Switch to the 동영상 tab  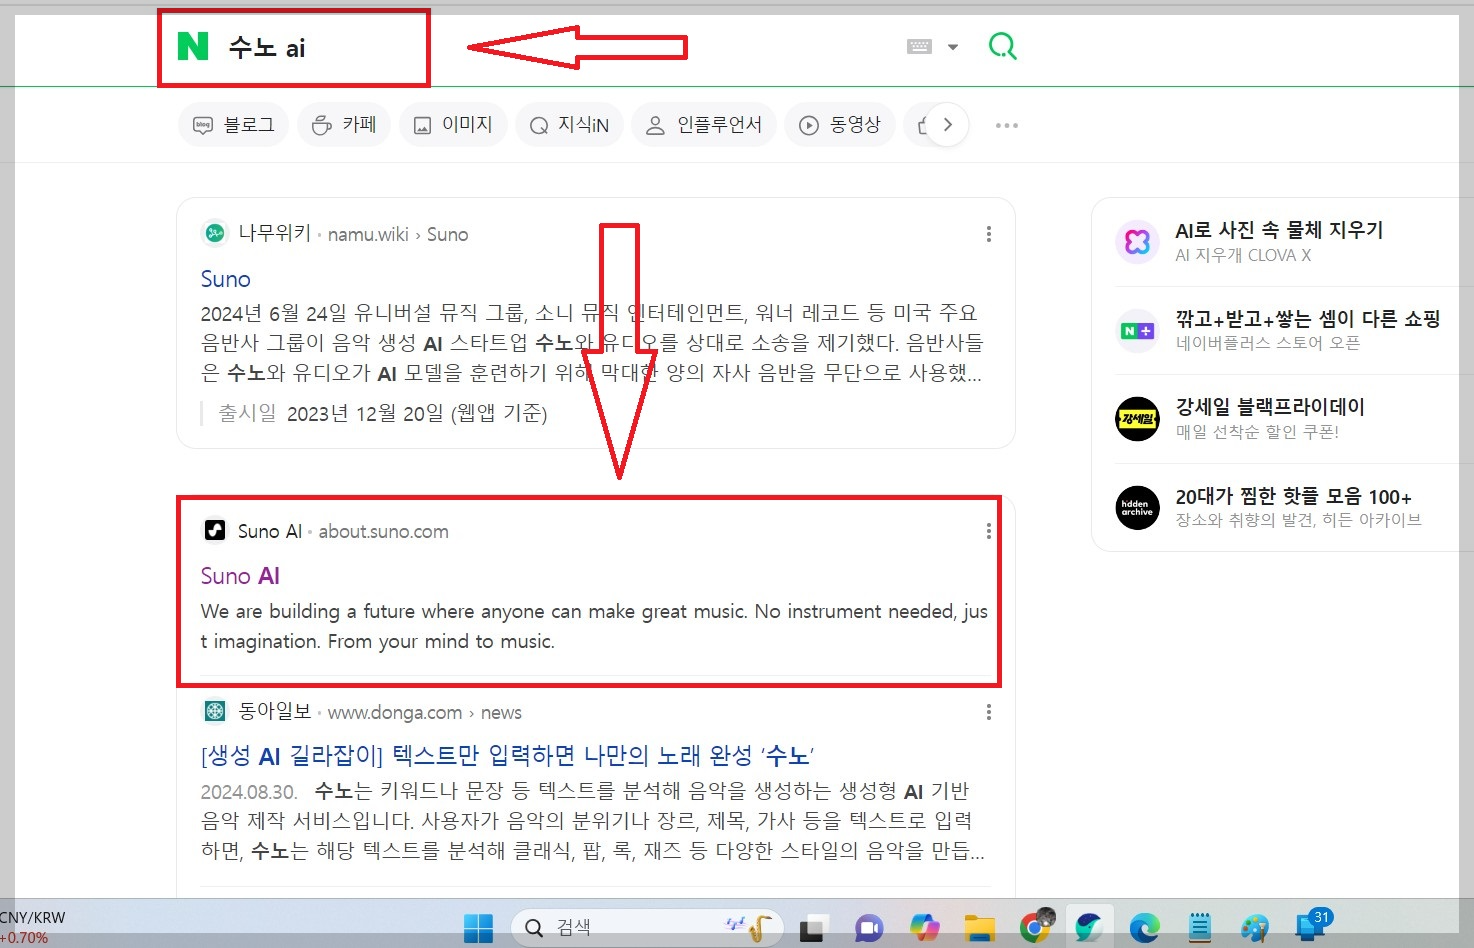point(840,125)
